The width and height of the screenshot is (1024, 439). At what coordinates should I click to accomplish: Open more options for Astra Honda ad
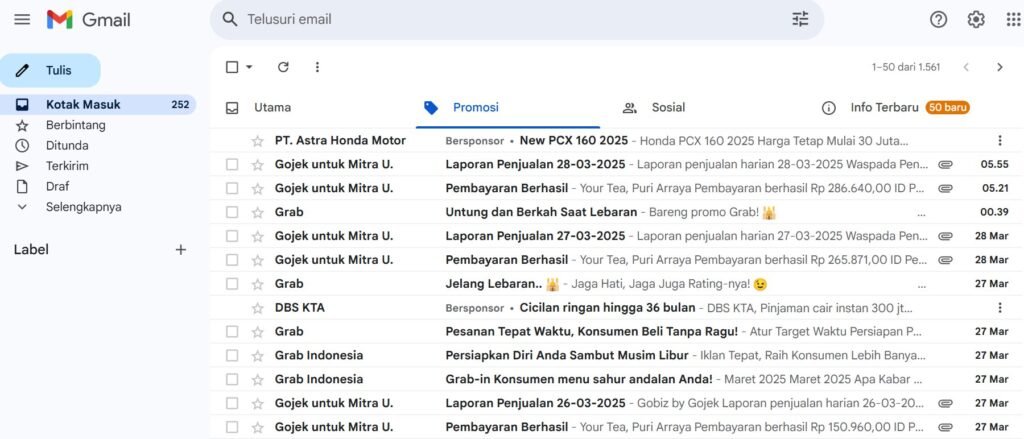[x=999, y=140]
